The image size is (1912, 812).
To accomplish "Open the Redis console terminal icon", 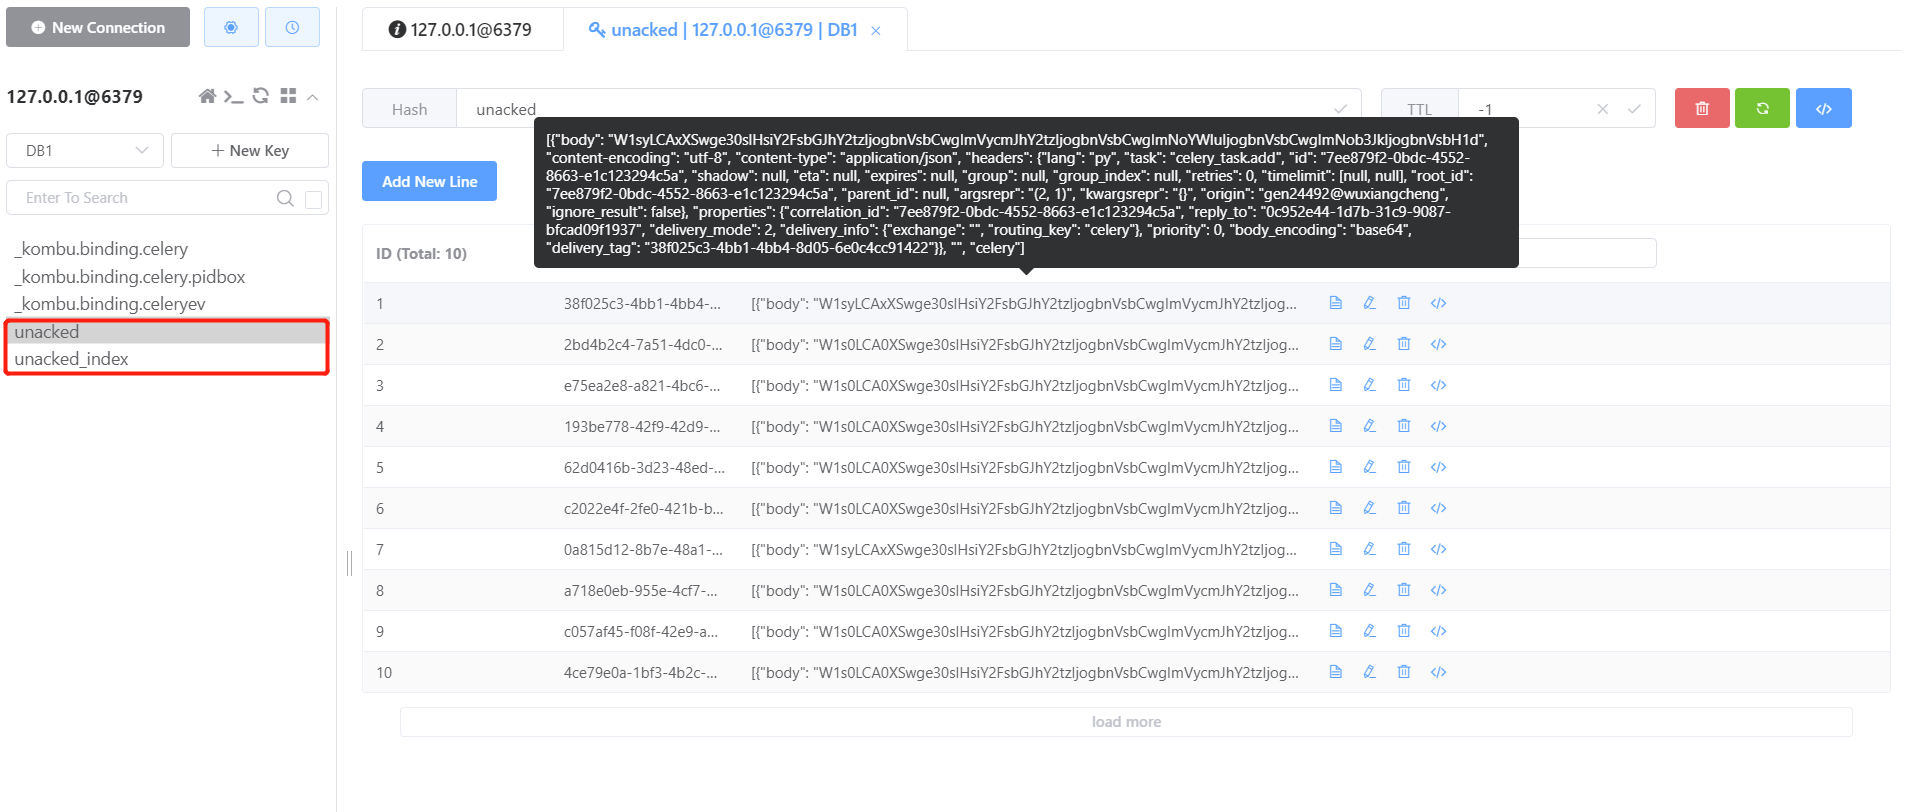I will pos(233,96).
